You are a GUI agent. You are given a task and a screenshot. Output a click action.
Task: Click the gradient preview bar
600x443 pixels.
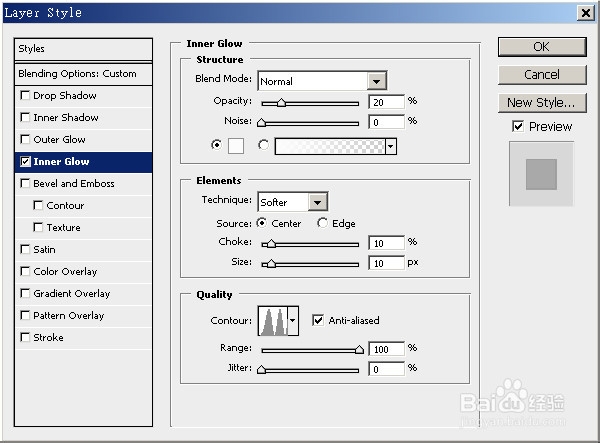click(x=330, y=147)
